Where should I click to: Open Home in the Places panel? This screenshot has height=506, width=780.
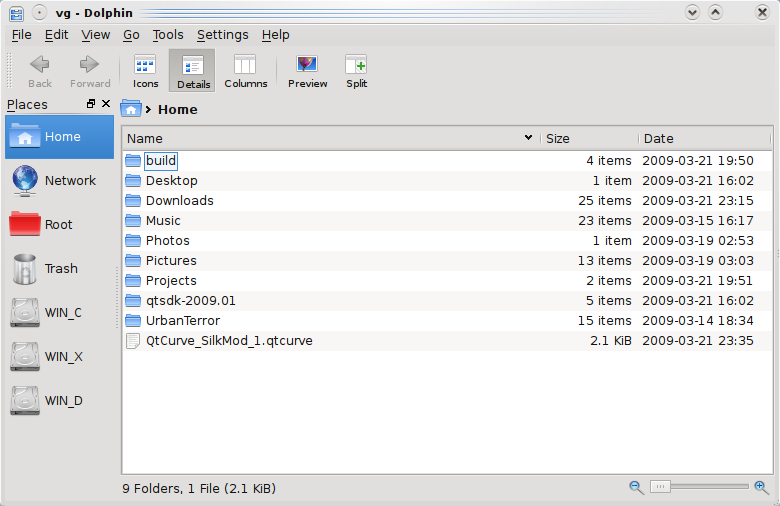(60, 137)
